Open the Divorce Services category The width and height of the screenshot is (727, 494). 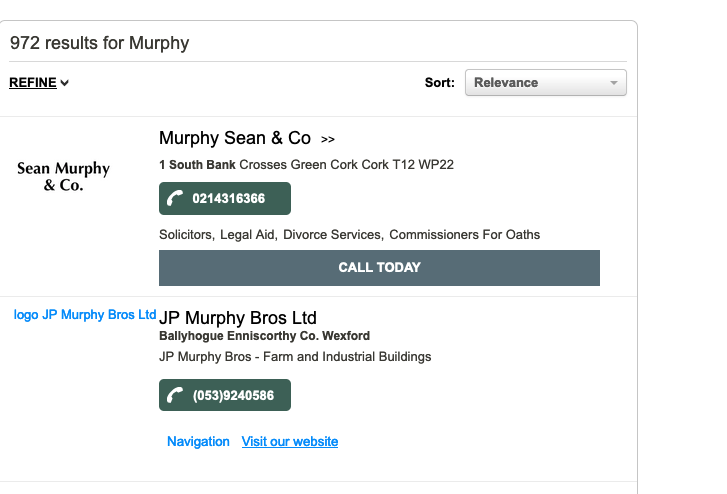[x=332, y=235]
